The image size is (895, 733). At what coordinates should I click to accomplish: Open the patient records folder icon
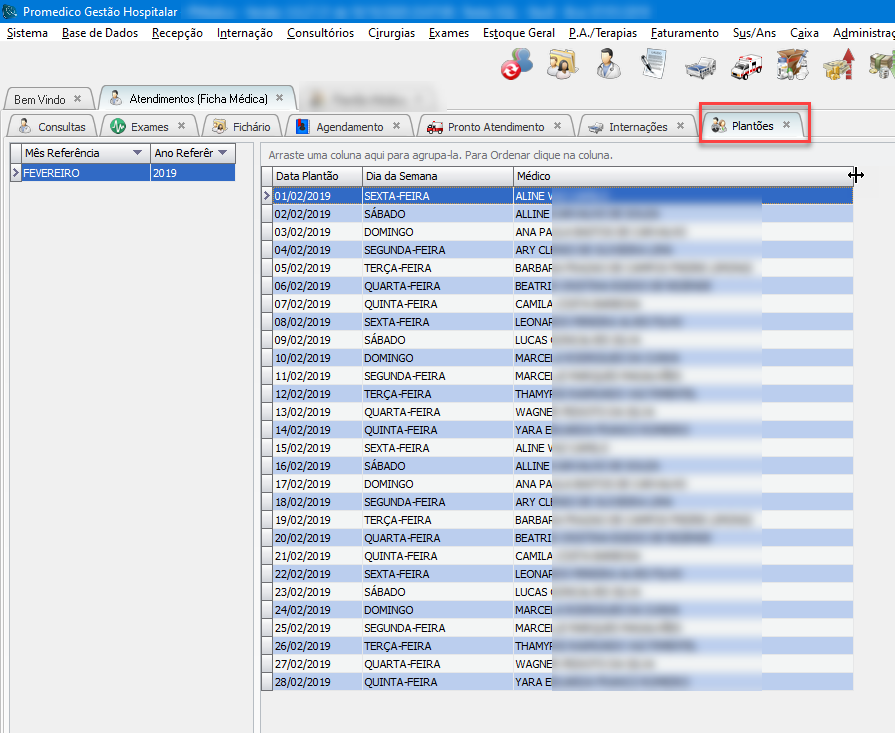[562, 66]
